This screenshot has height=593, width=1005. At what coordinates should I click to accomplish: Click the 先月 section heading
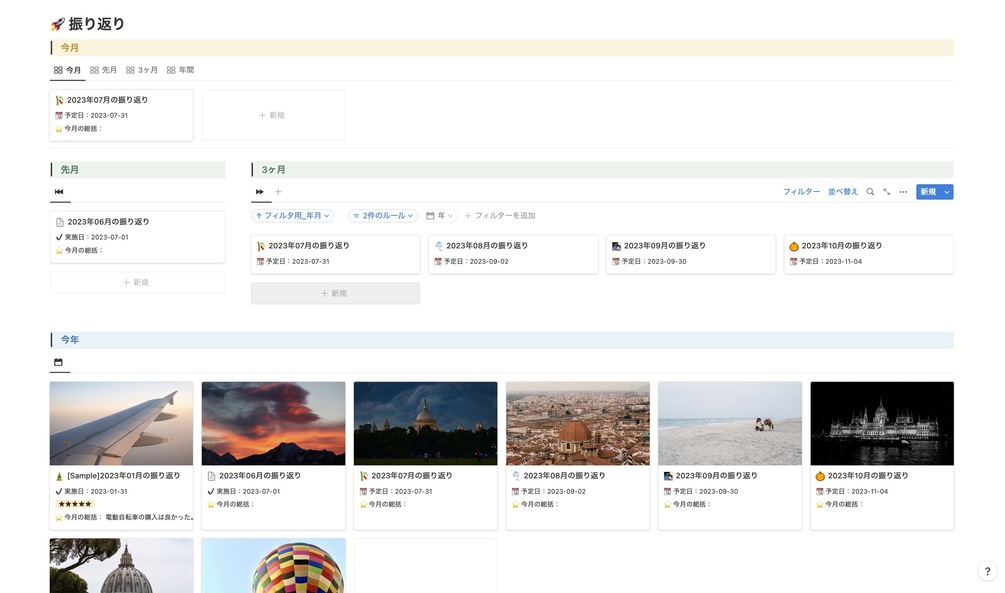click(x=69, y=170)
